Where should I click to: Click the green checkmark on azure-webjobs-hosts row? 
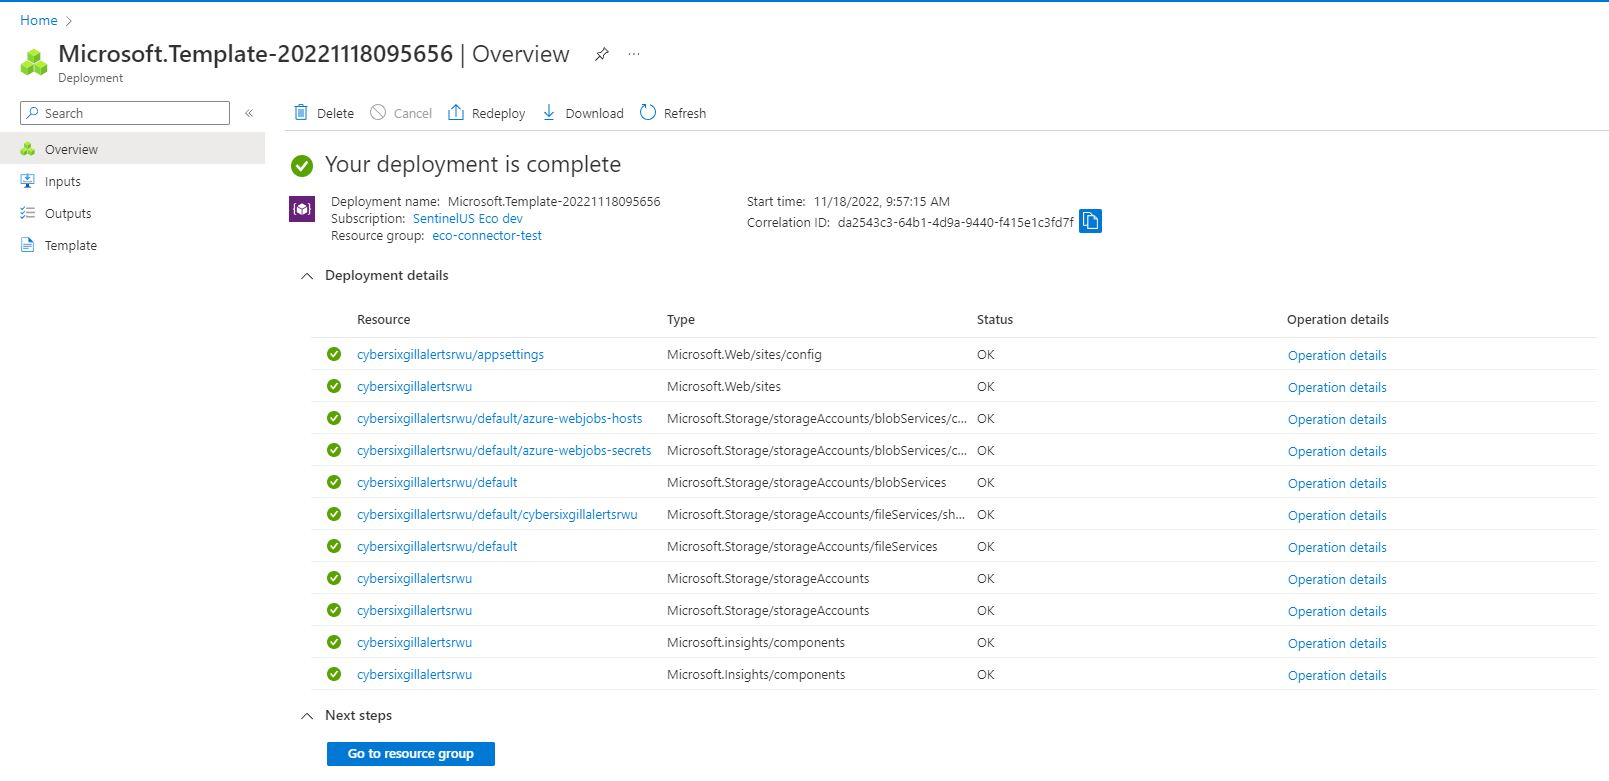point(334,418)
